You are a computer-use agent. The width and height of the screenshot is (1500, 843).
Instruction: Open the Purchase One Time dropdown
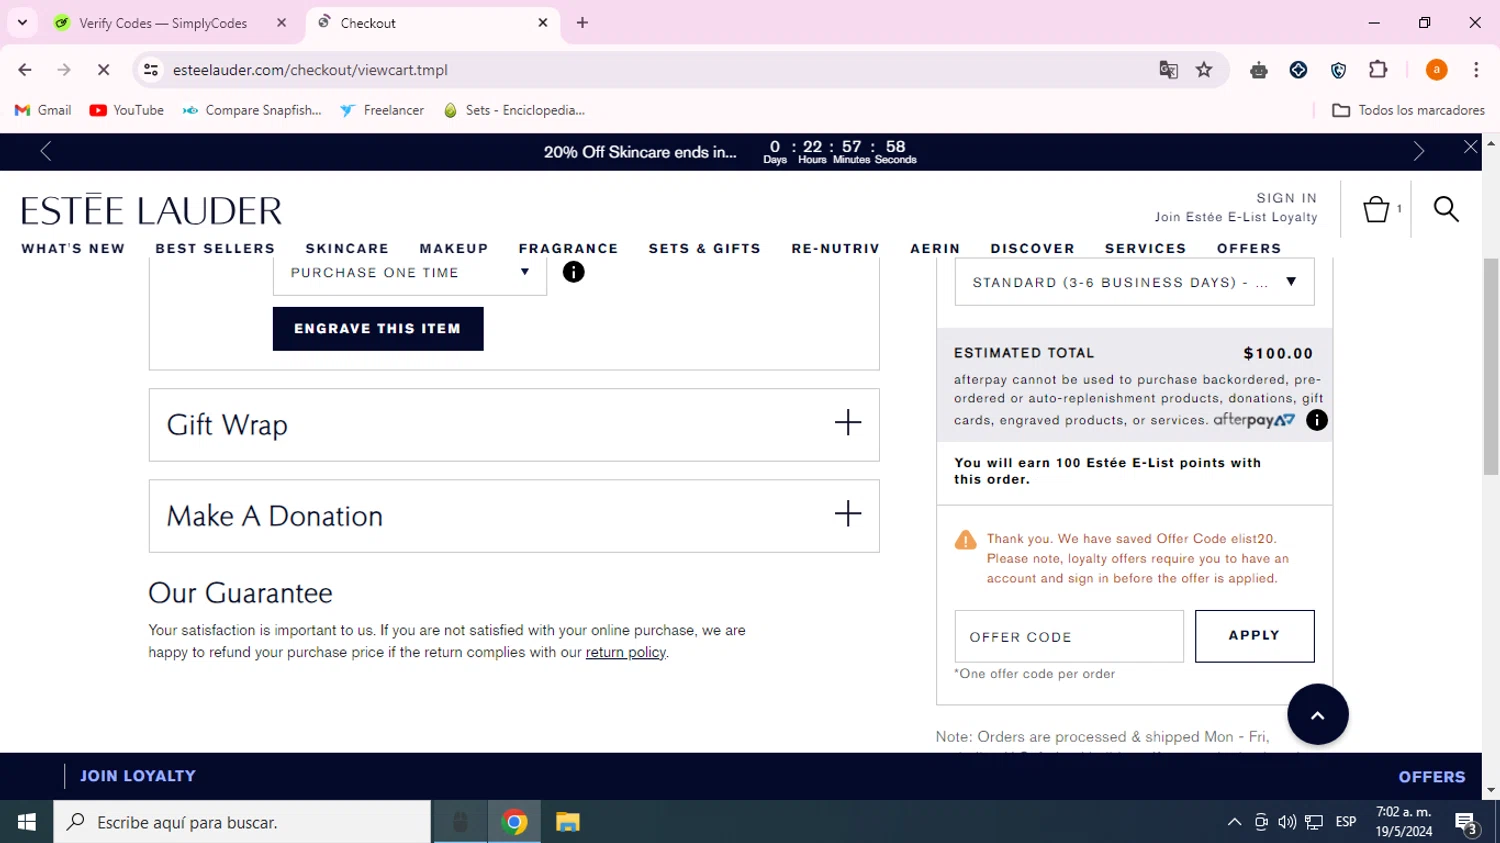pos(410,273)
